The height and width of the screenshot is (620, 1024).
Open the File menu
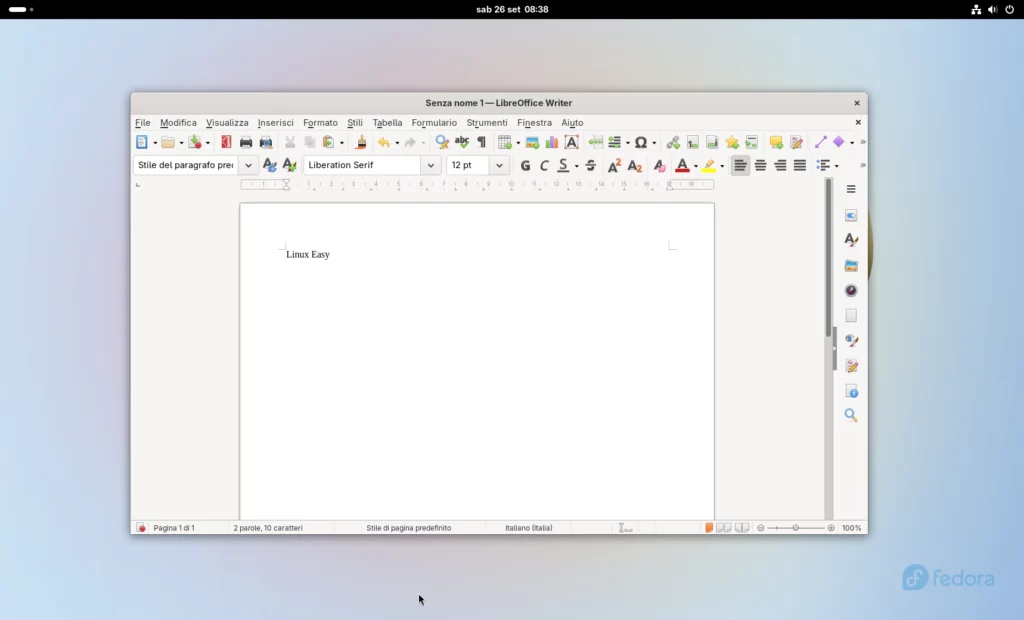pos(142,123)
